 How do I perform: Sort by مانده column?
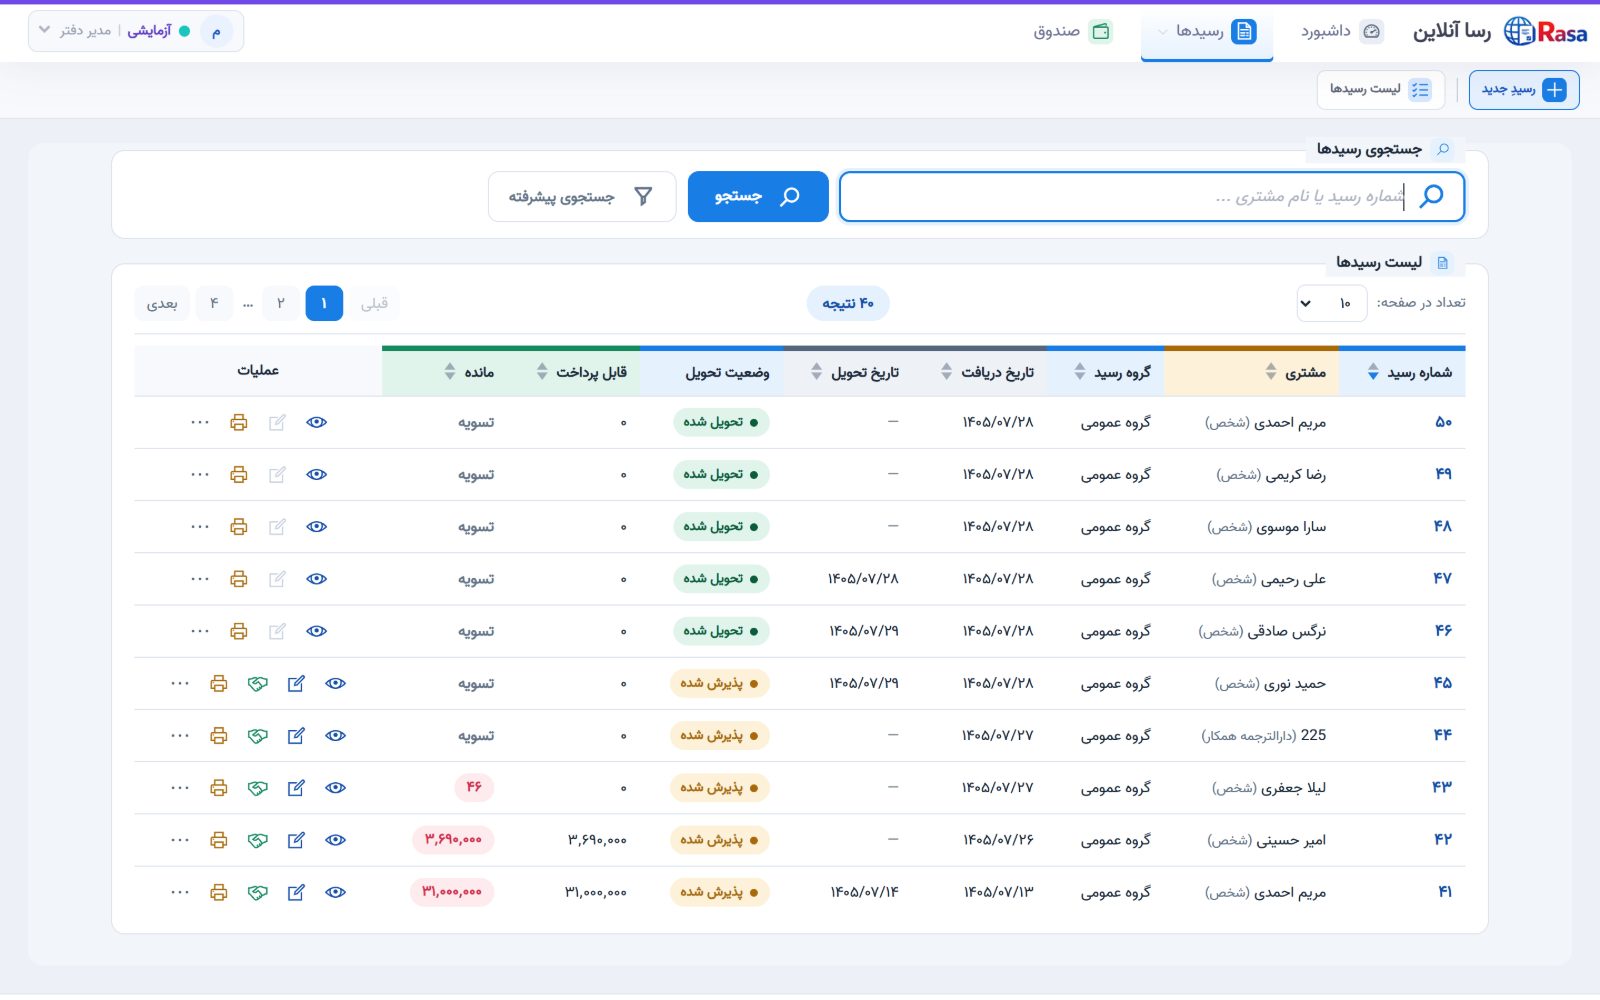pyautogui.click(x=469, y=372)
